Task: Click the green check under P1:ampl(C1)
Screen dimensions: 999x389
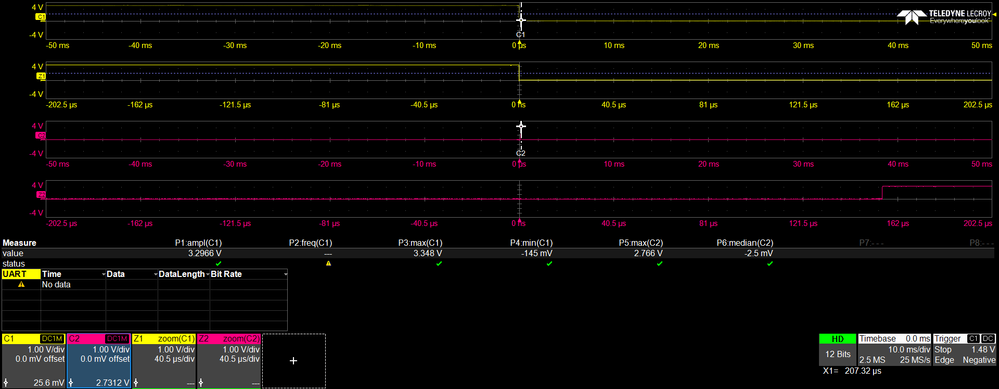Action: pos(219,263)
